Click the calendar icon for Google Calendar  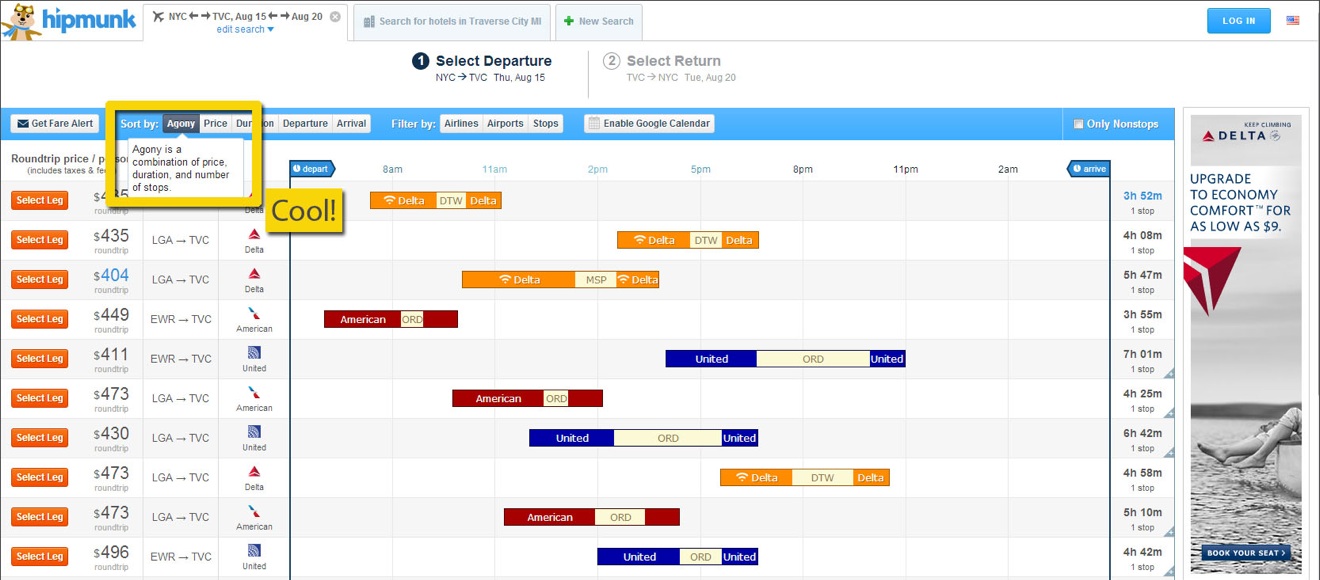pyautogui.click(x=594, y=124)
